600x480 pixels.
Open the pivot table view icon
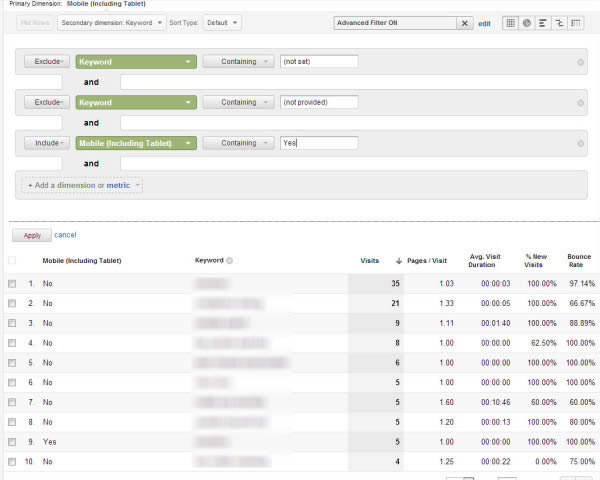tap(576, 22)
